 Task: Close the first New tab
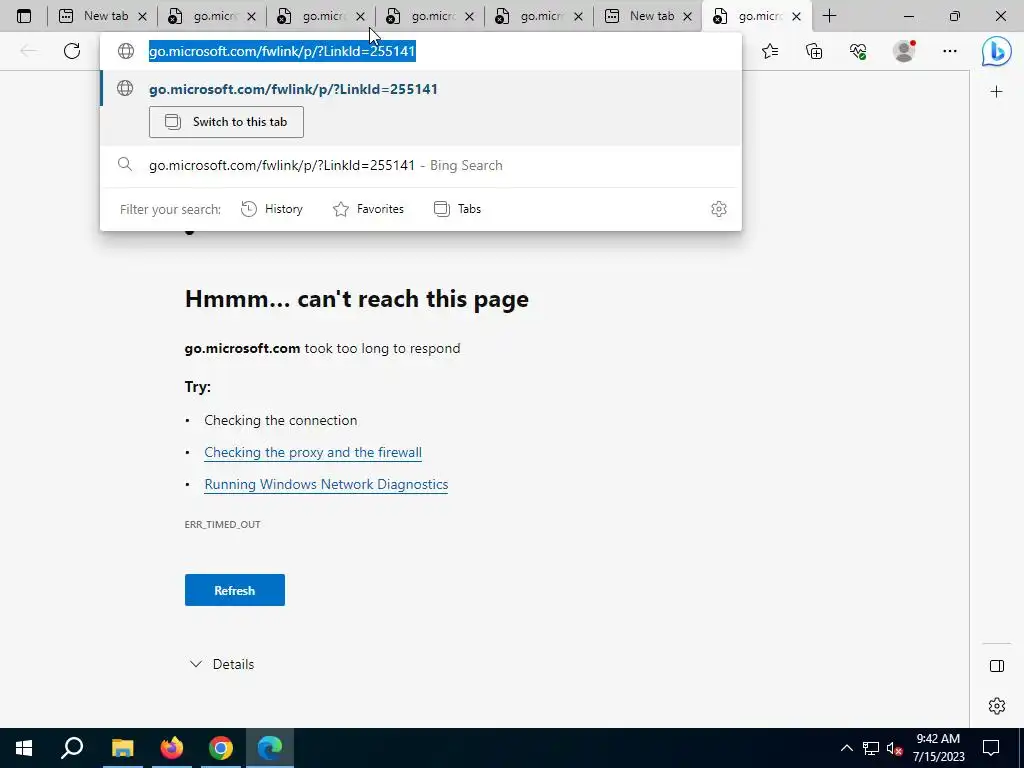142,17
